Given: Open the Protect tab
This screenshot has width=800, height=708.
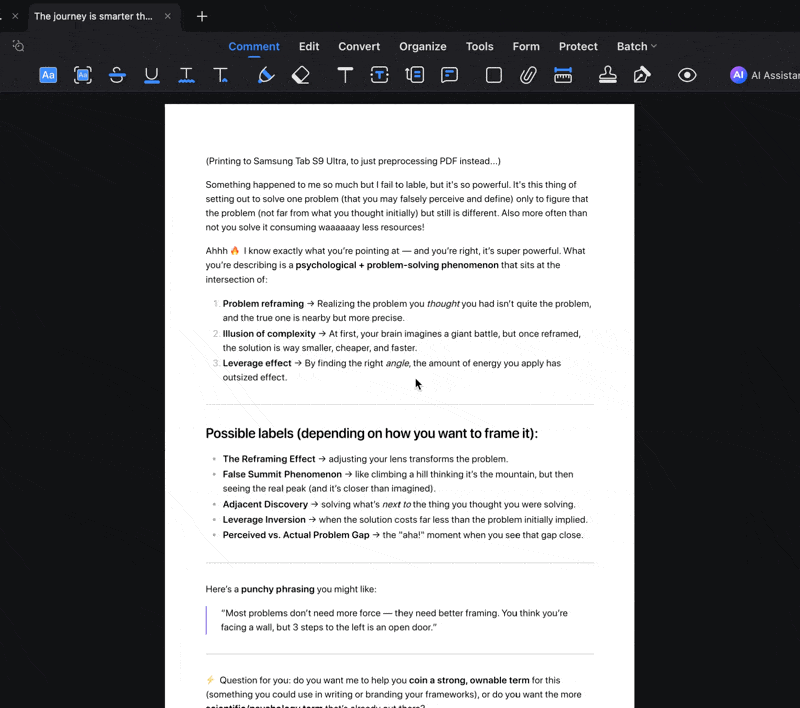Looking at the screenshot, I should coord(578,46).
